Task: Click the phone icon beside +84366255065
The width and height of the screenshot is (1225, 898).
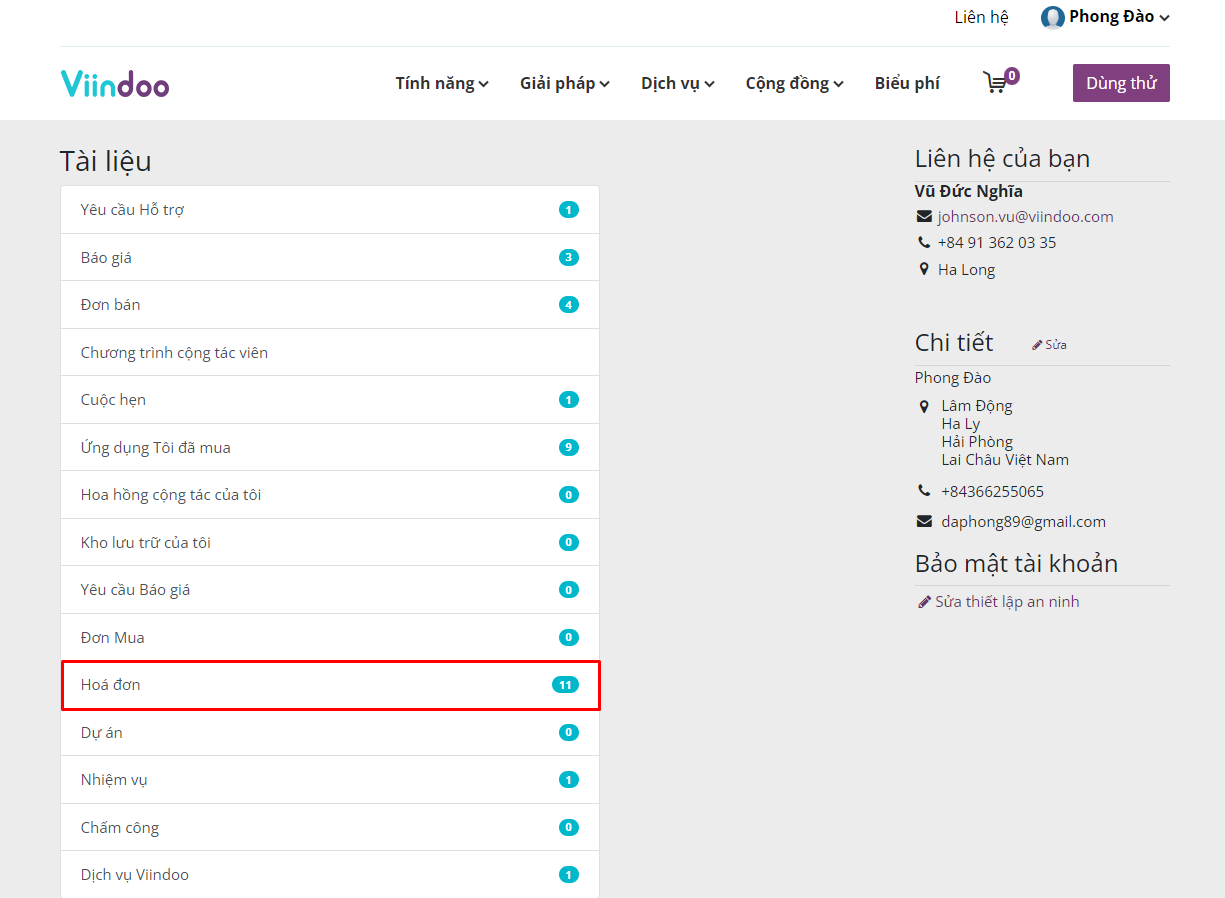Action: (924, 491)
